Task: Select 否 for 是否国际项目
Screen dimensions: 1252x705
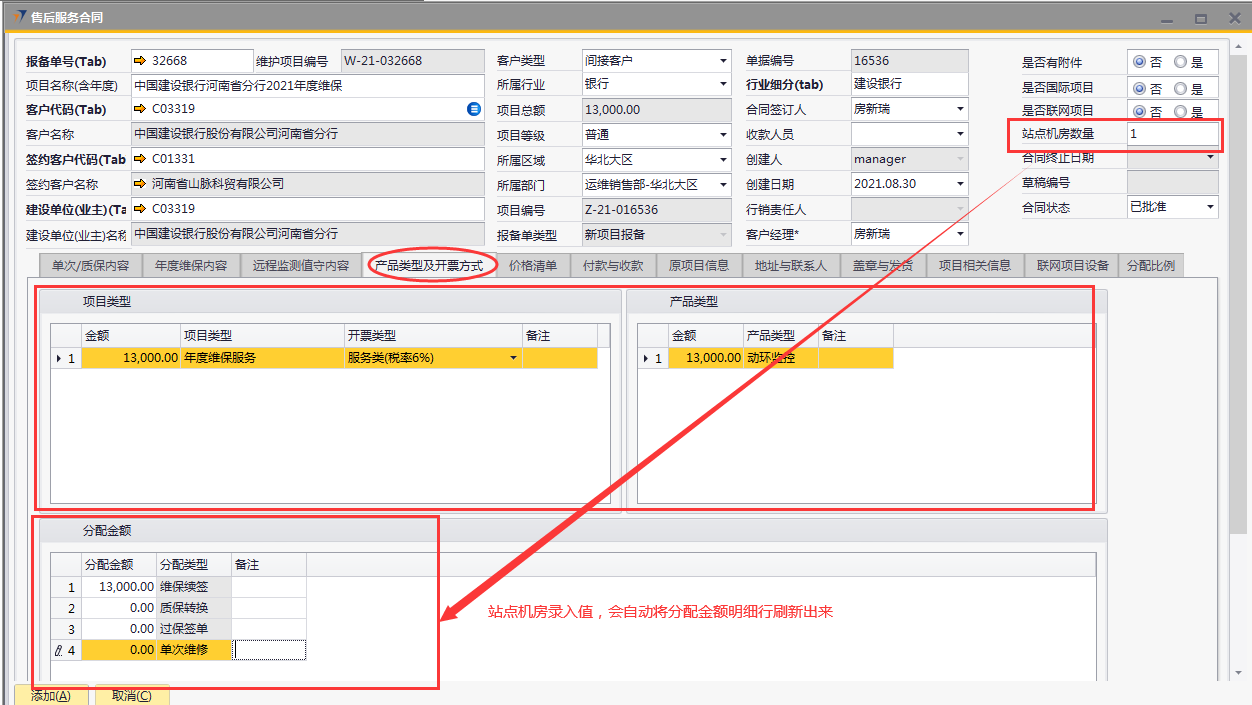Action: (x=1139, y=88)
